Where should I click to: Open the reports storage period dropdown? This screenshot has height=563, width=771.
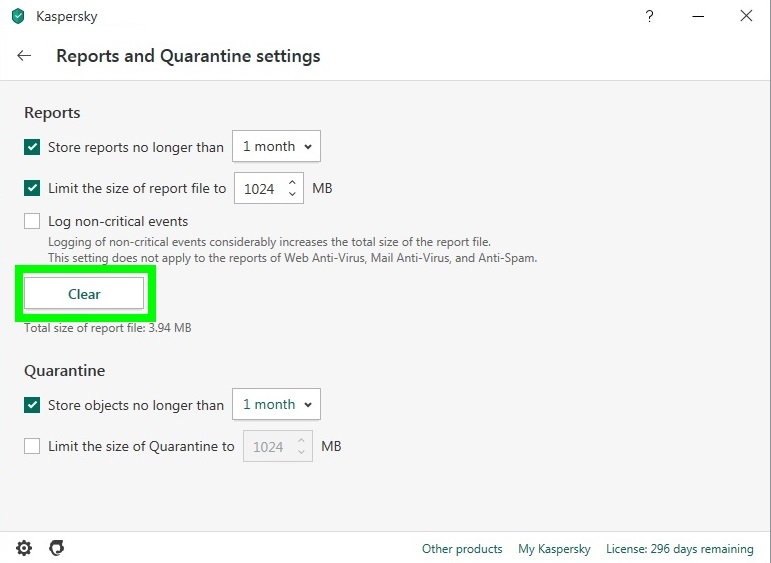pos(276,146)
